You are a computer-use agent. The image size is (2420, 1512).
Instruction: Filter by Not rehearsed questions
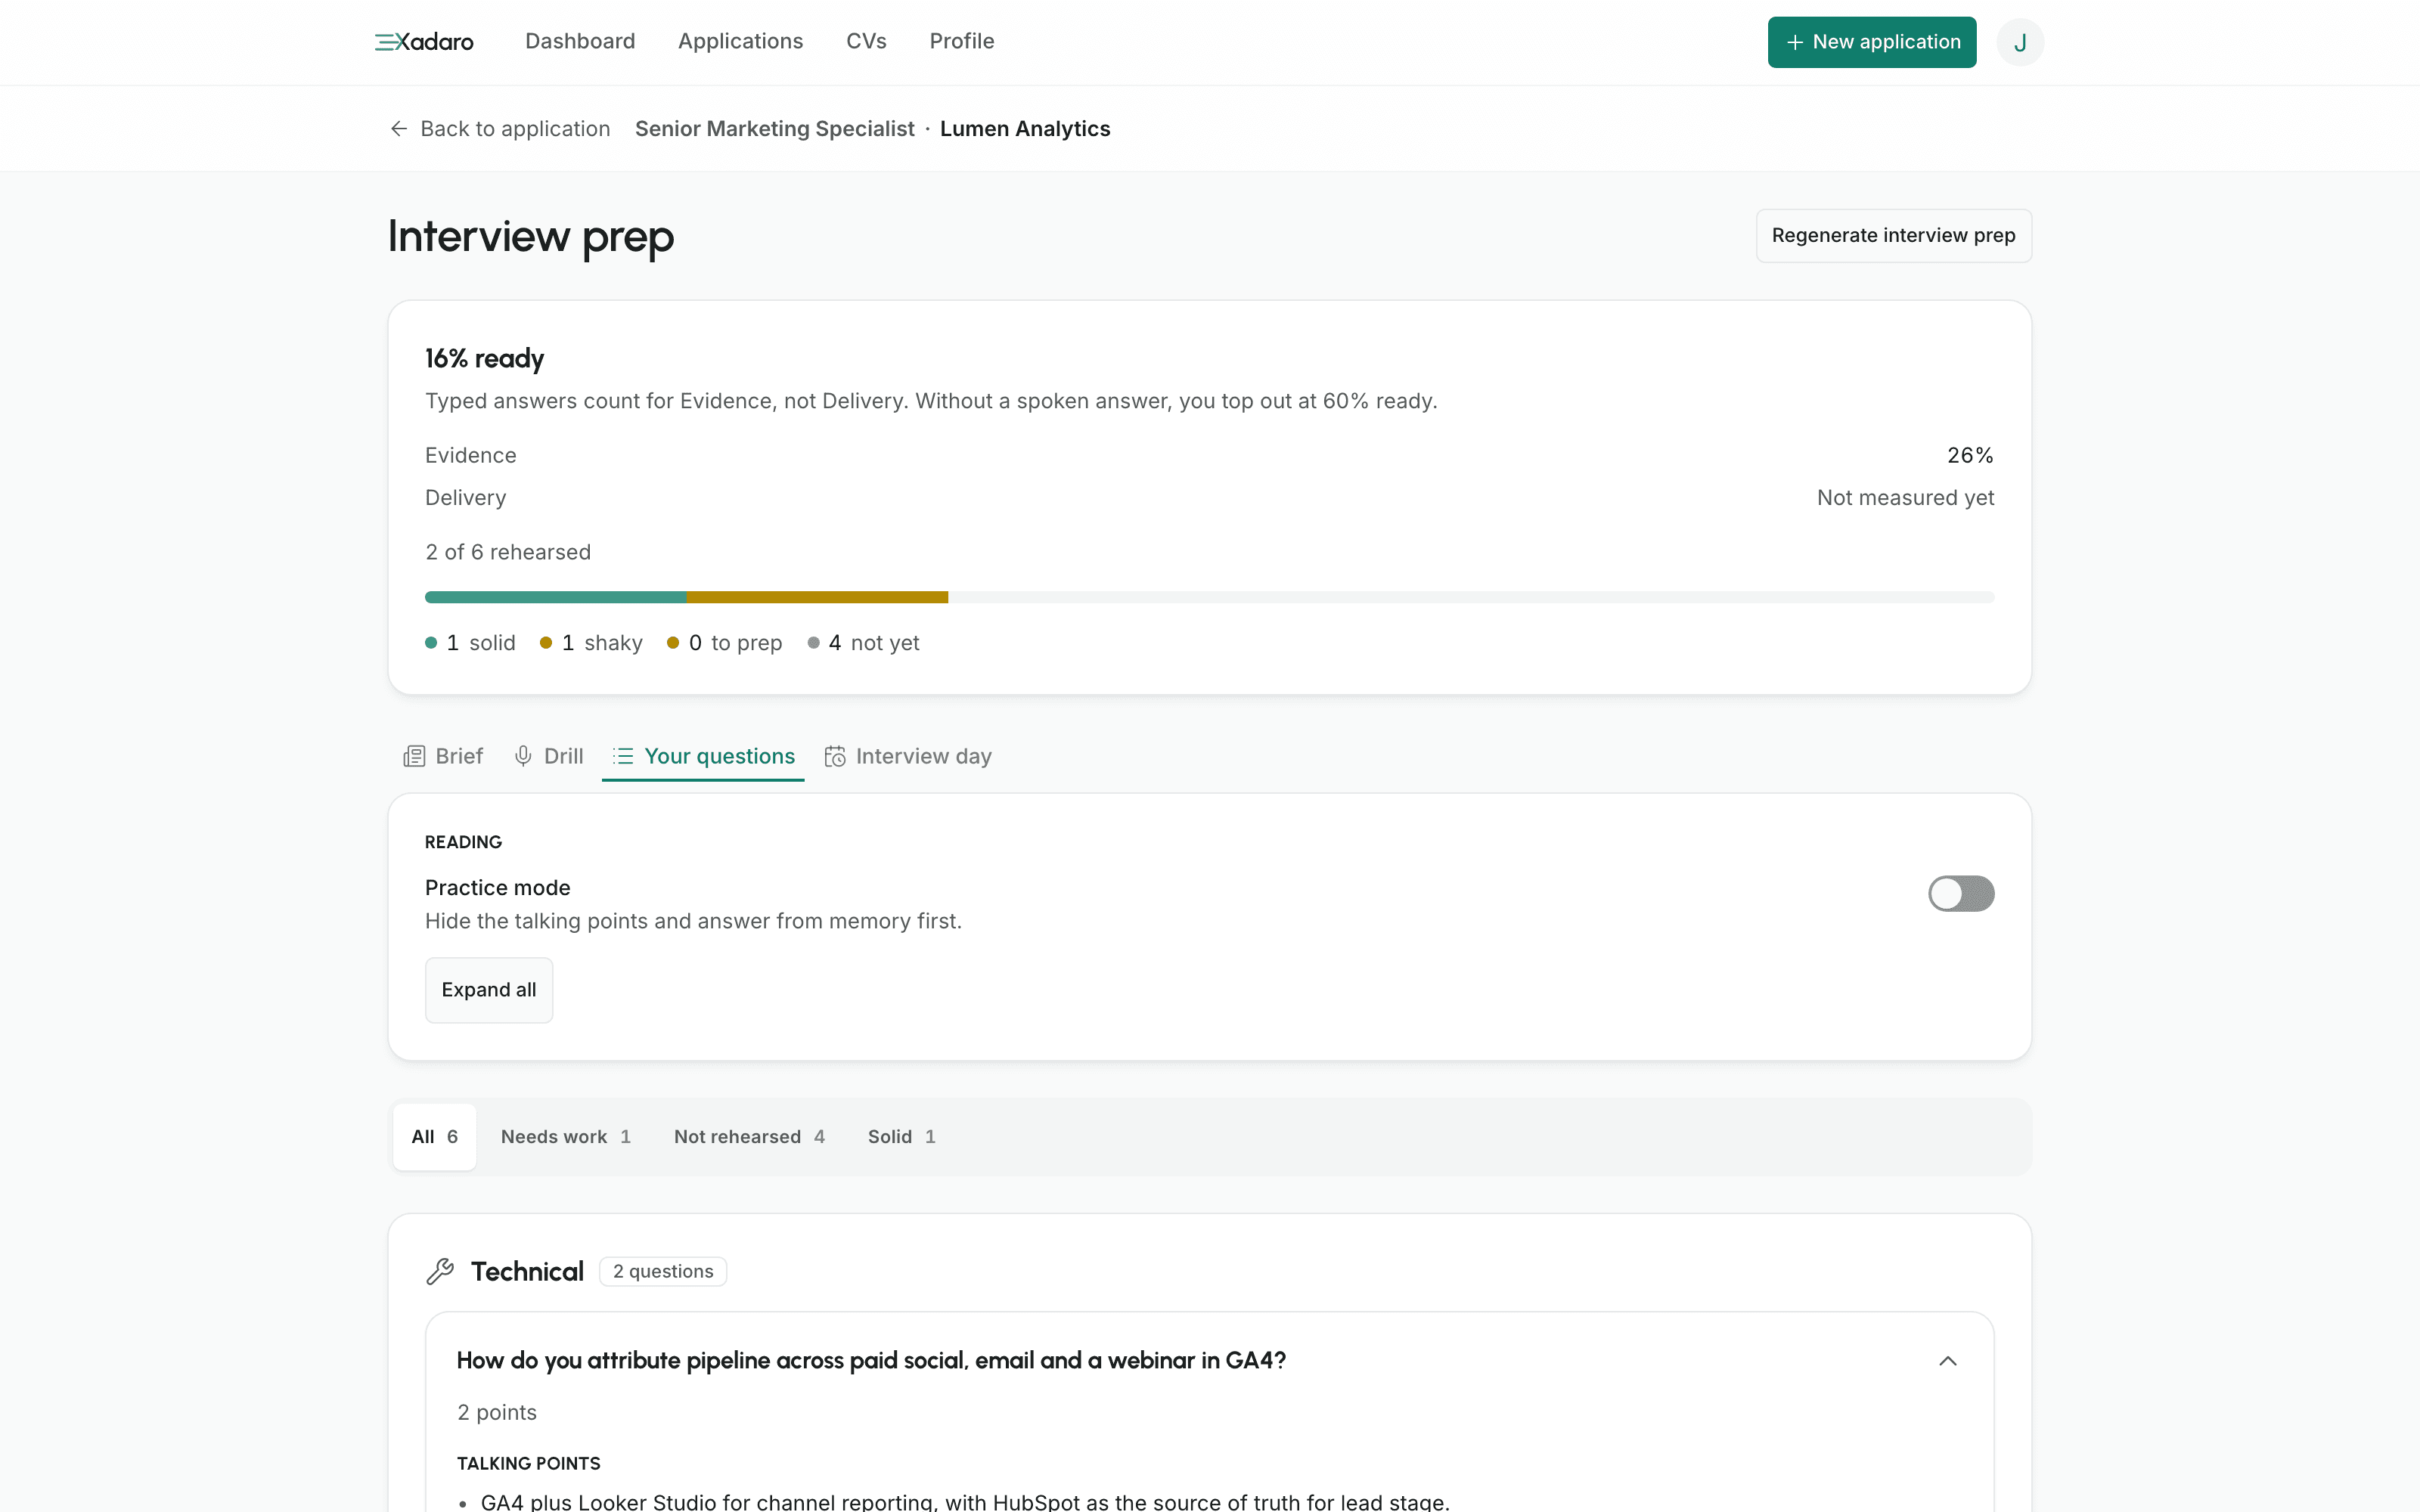click(x=749, y=1137)
